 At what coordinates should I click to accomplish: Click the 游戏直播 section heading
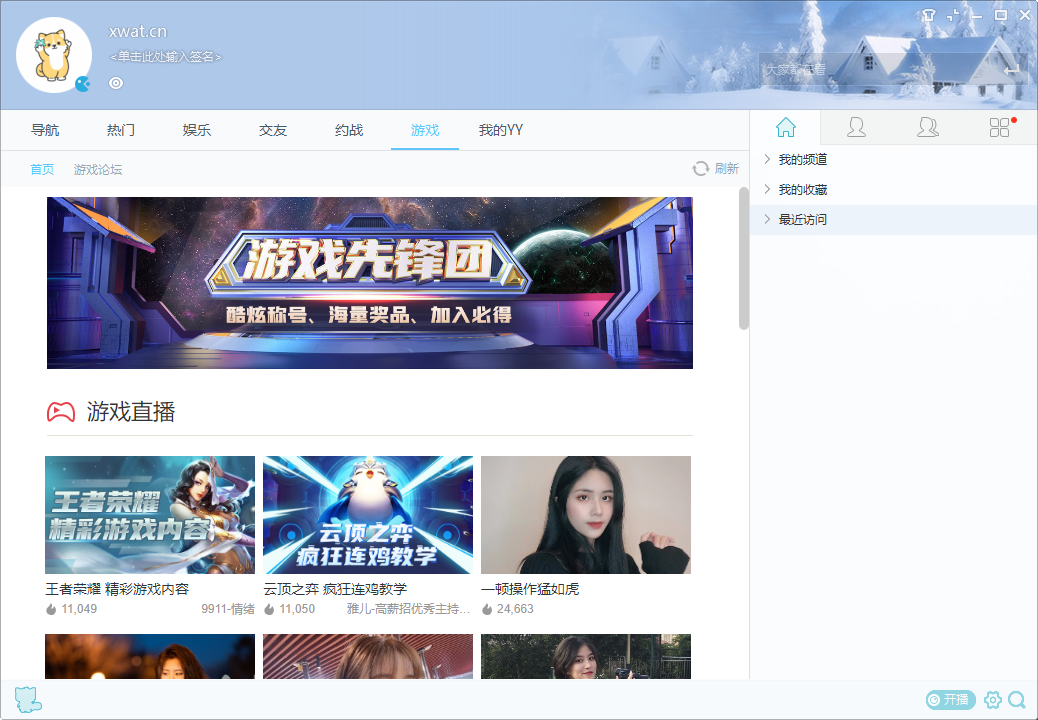tap(131, 412)
